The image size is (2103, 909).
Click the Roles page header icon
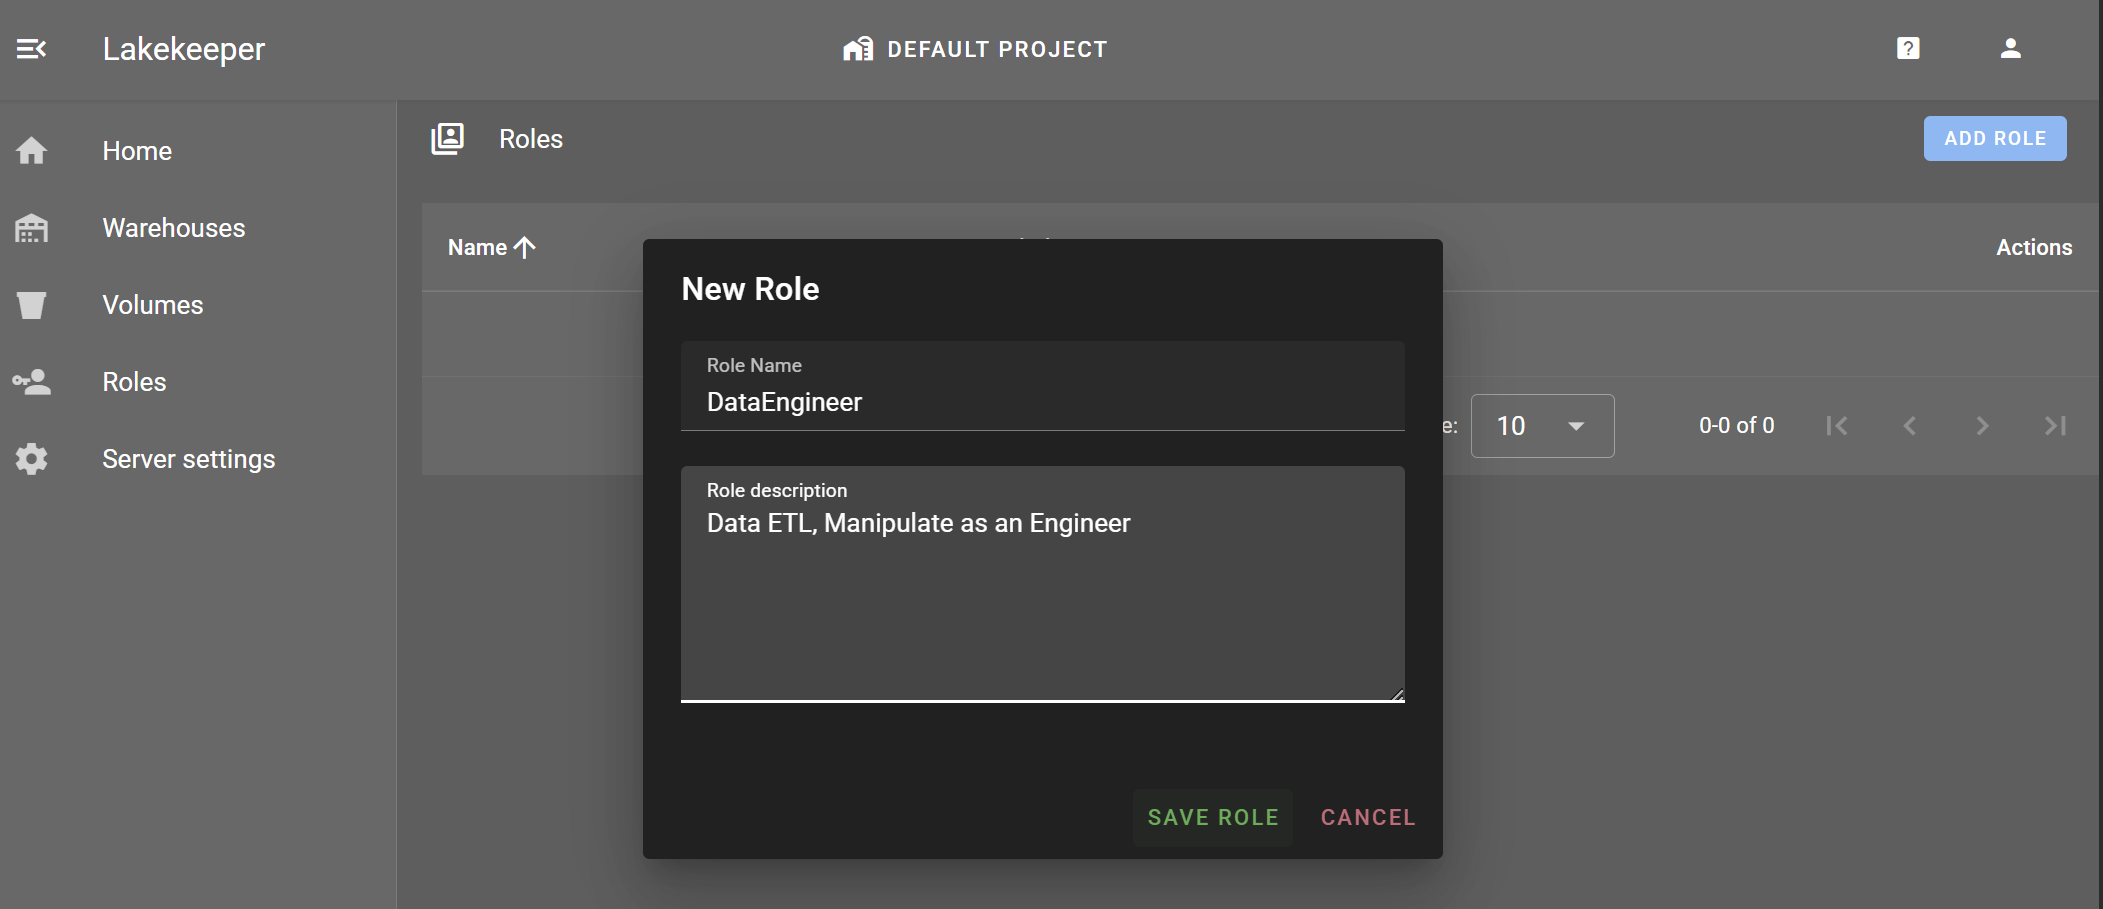(x=447, y=139)
